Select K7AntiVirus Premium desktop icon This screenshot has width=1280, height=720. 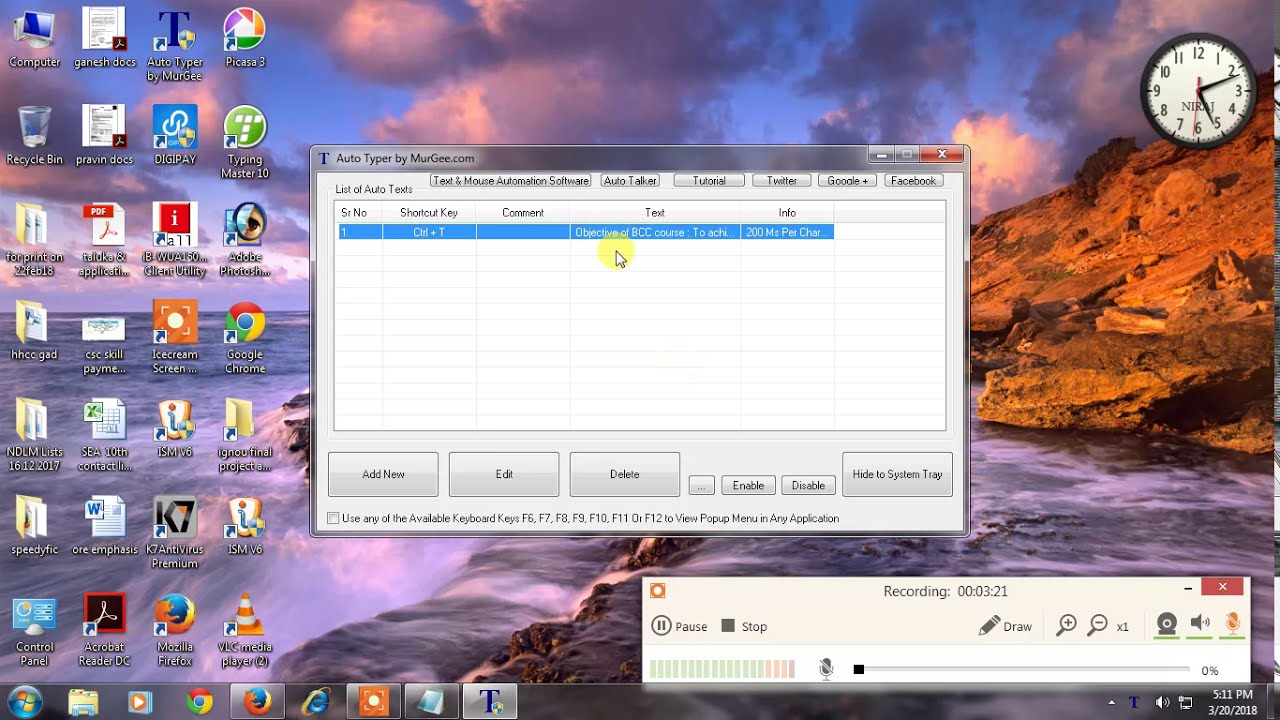pos(175,533)
